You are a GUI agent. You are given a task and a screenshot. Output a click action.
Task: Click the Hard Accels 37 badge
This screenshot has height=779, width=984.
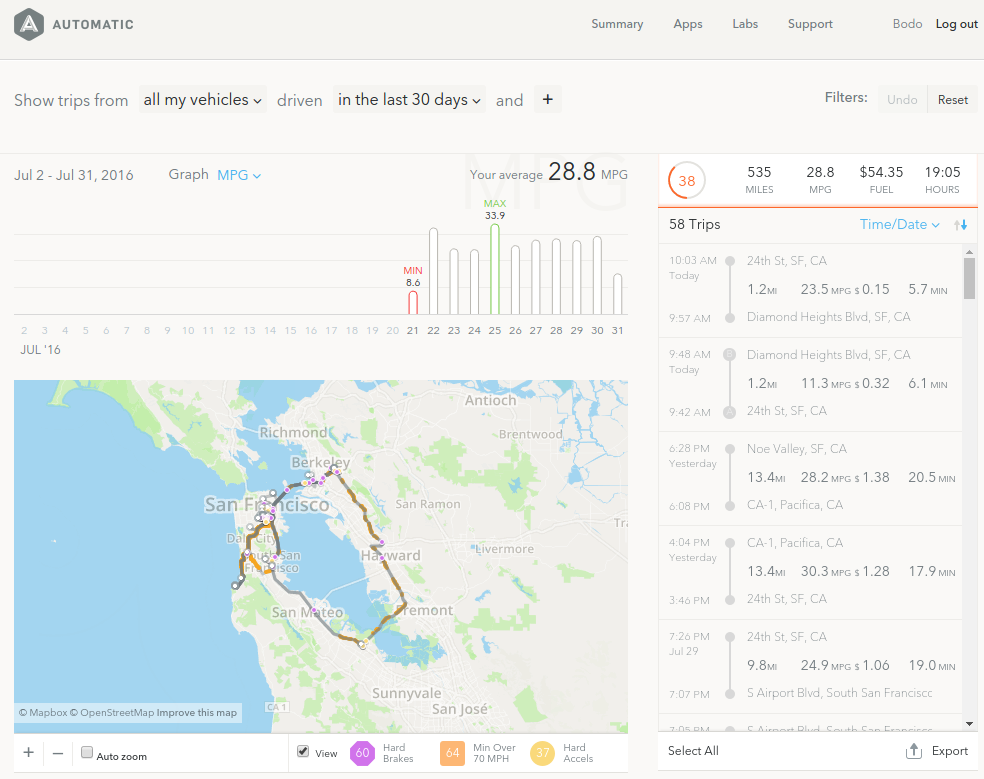pyautogui.click(x=543, y=753)
